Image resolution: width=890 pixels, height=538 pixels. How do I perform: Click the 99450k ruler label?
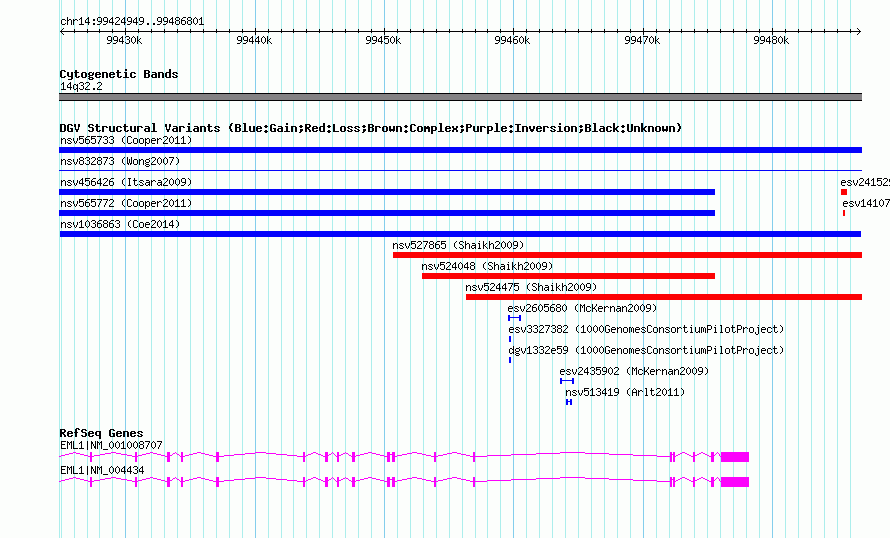(x=383, y=40)
